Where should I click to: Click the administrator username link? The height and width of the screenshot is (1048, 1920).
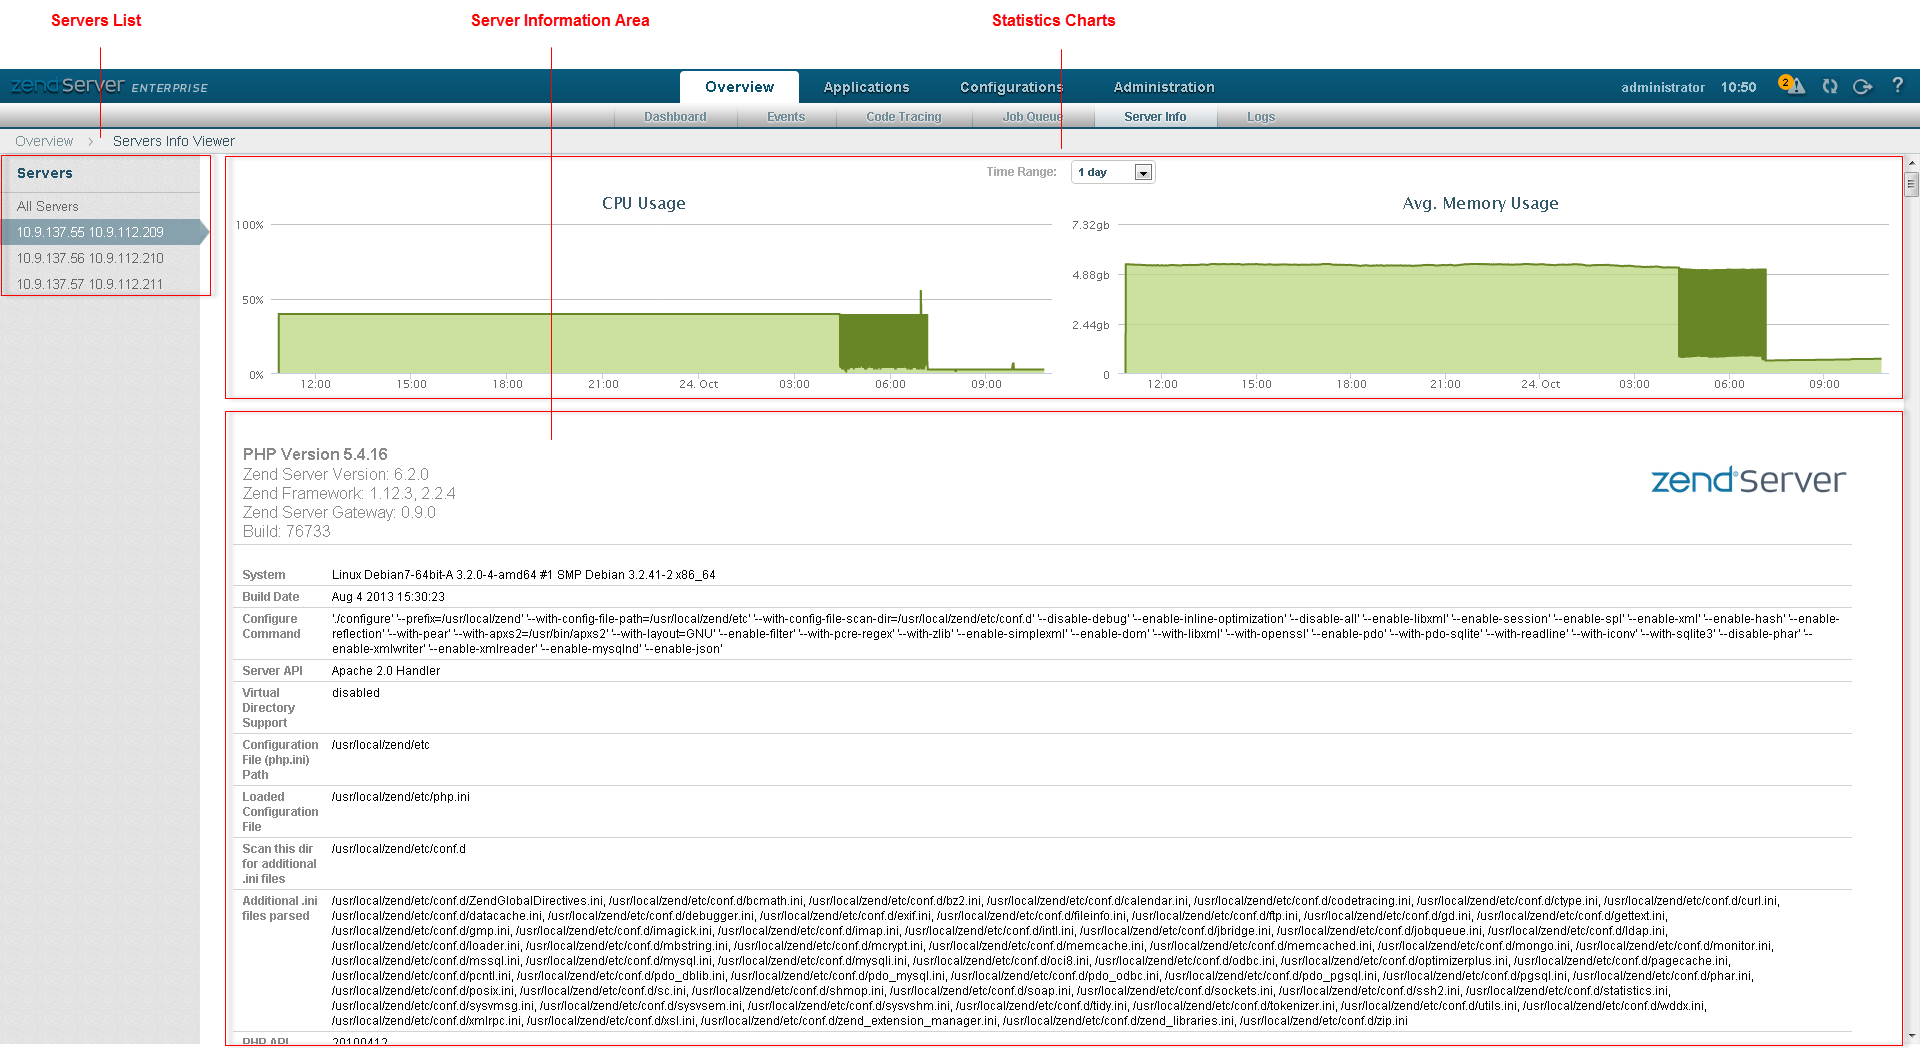click(x=1662, y=88)
